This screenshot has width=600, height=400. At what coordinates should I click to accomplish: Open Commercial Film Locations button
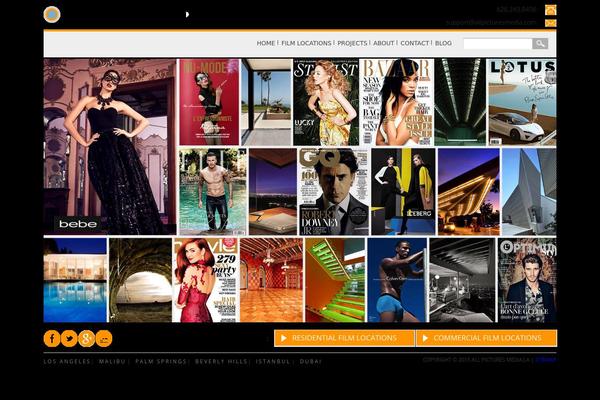click(x=486, y=338)
